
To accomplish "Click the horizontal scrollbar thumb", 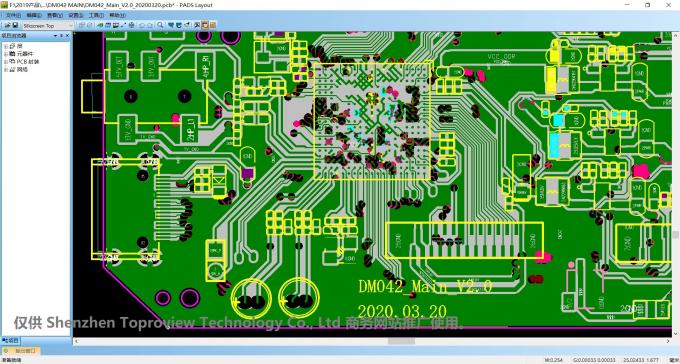I will [401, 341].
